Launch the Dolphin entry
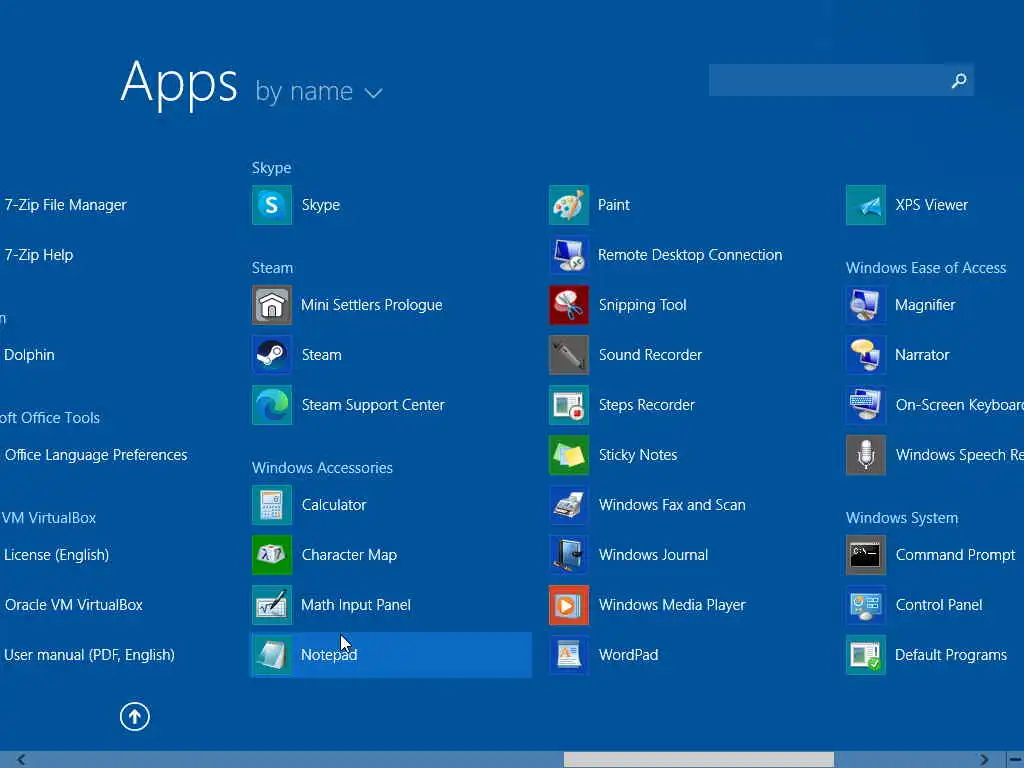 point(29,355)
